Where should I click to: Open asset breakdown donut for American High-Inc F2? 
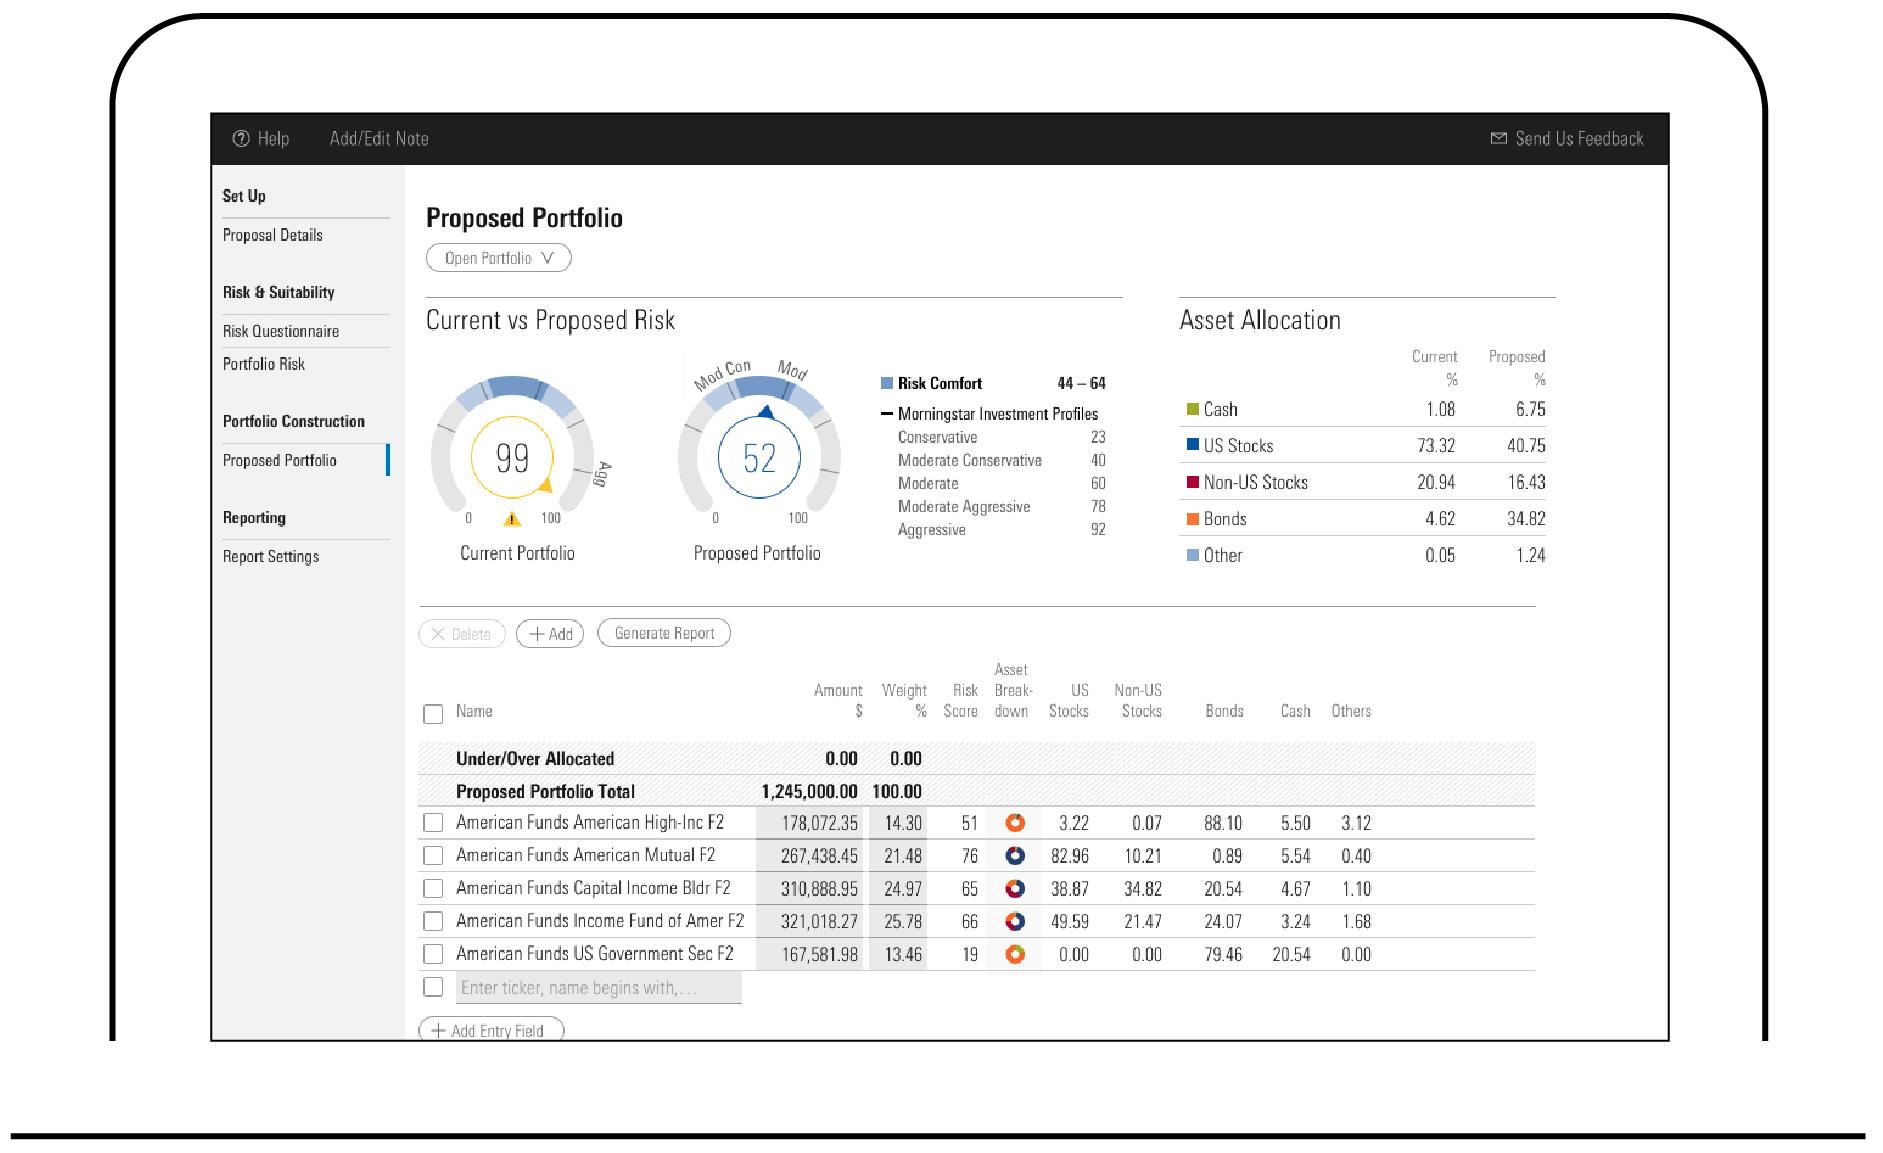[1014, 823]
